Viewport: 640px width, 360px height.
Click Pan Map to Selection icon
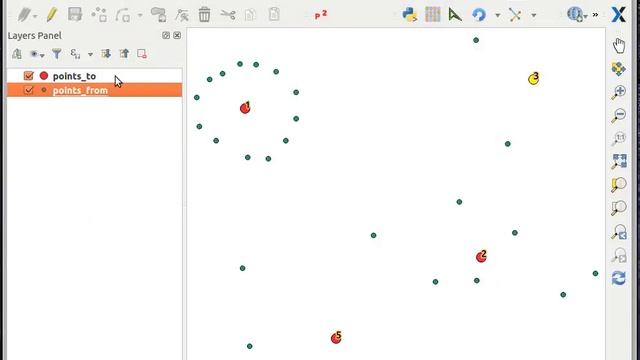[619, 69]
